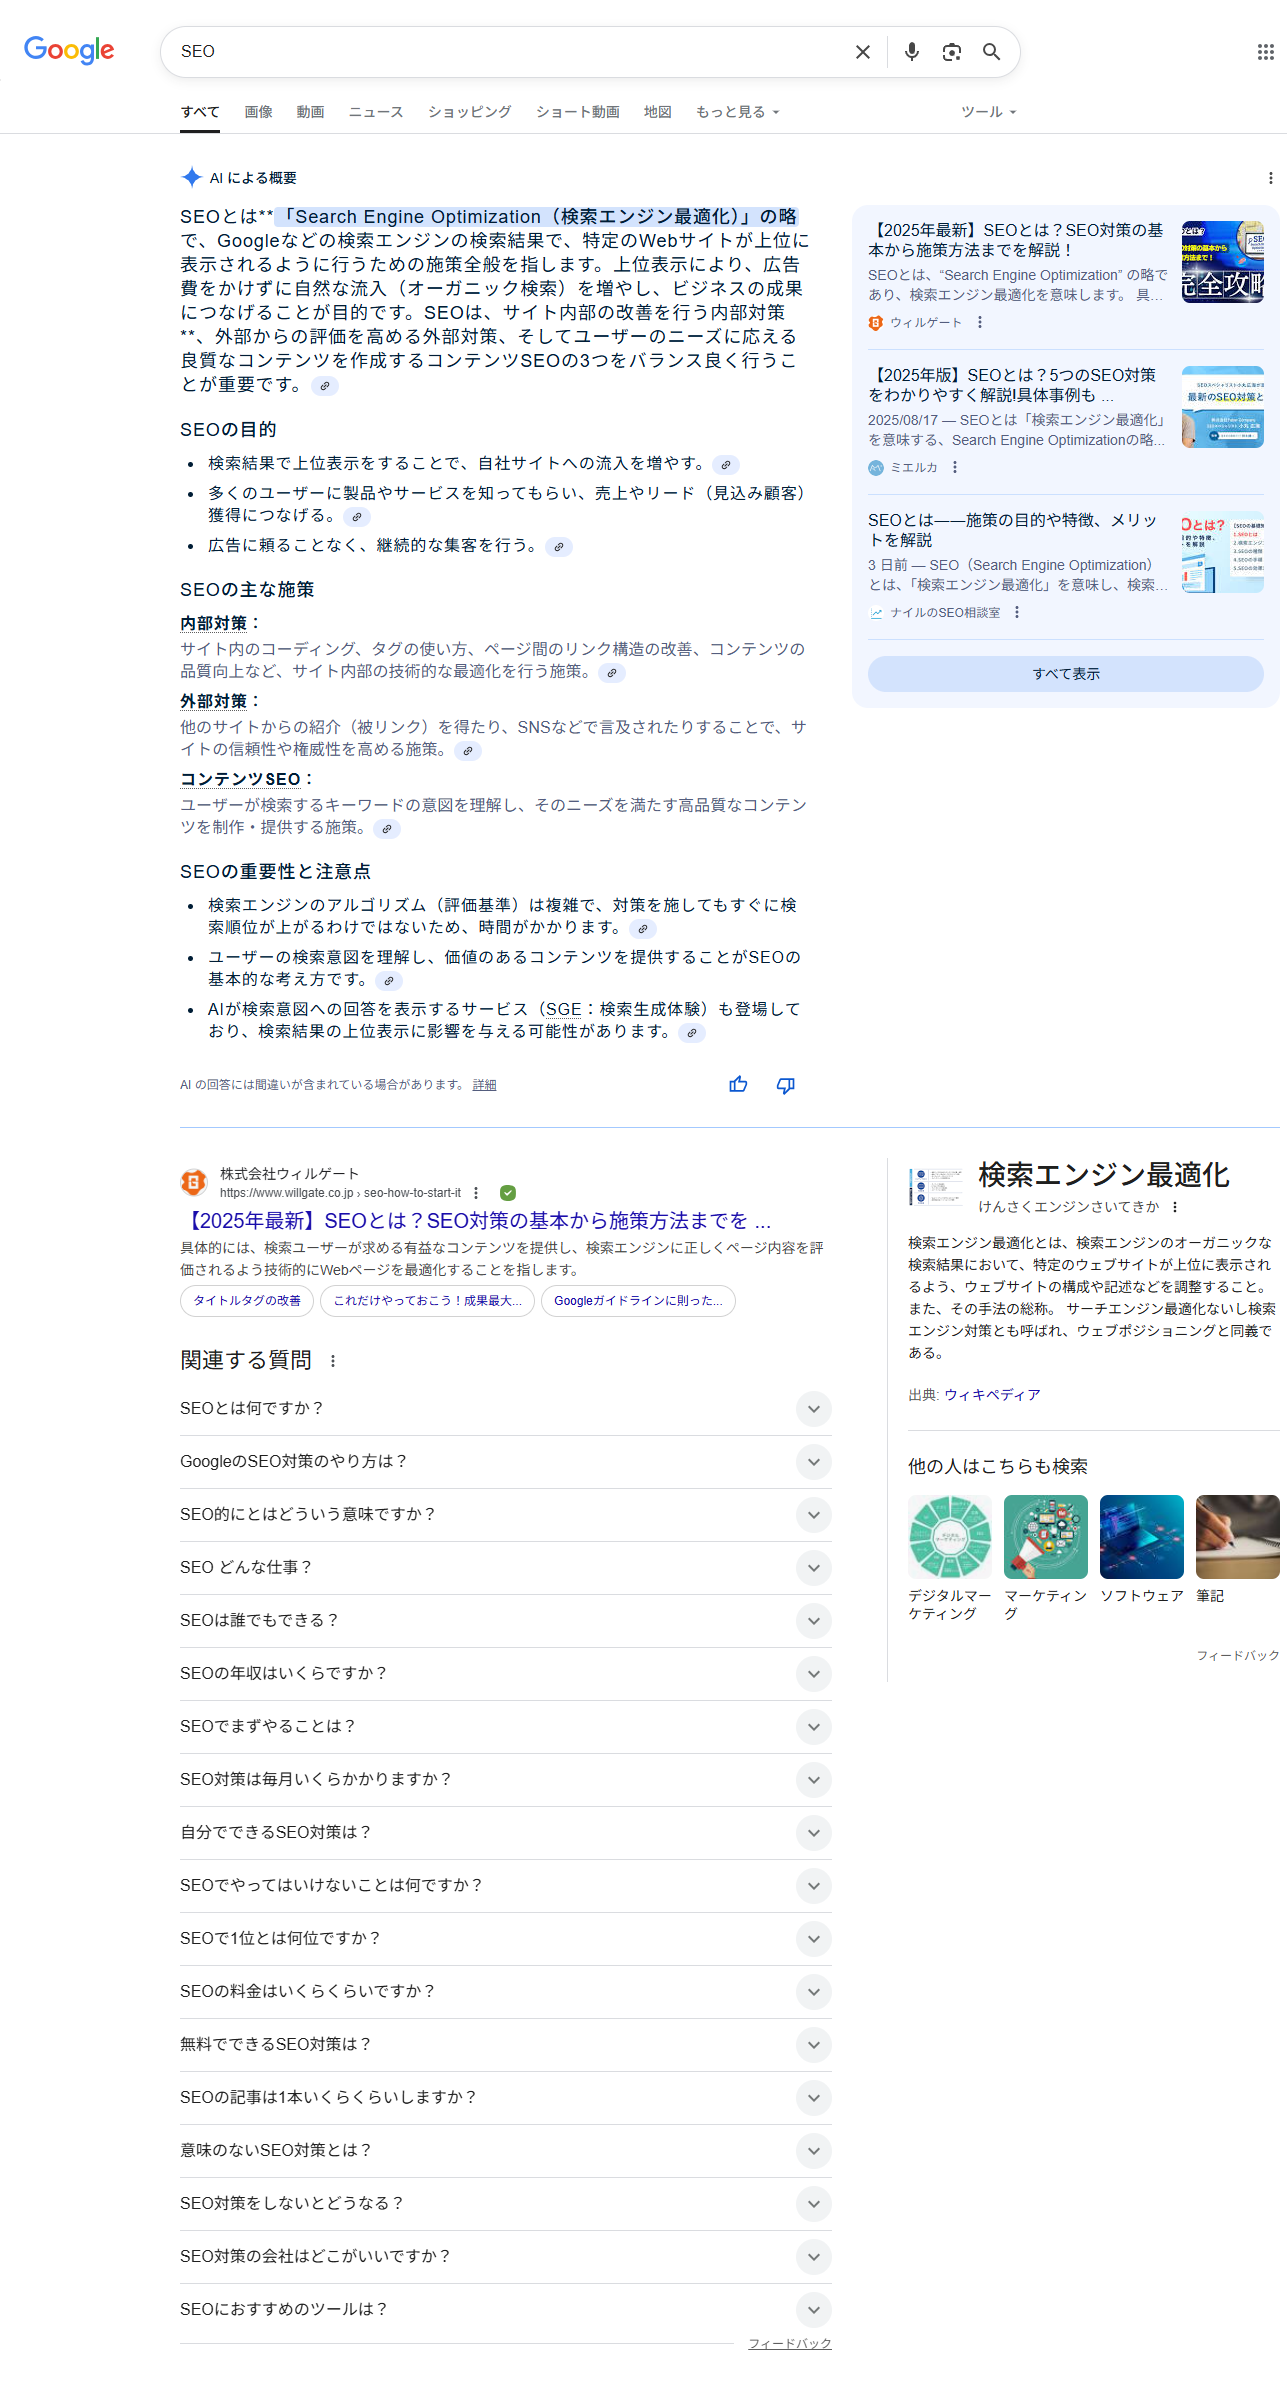Expand question SEOにおすすめのツールは？
The image size is (1287, 2391).
pos(506,2310)
